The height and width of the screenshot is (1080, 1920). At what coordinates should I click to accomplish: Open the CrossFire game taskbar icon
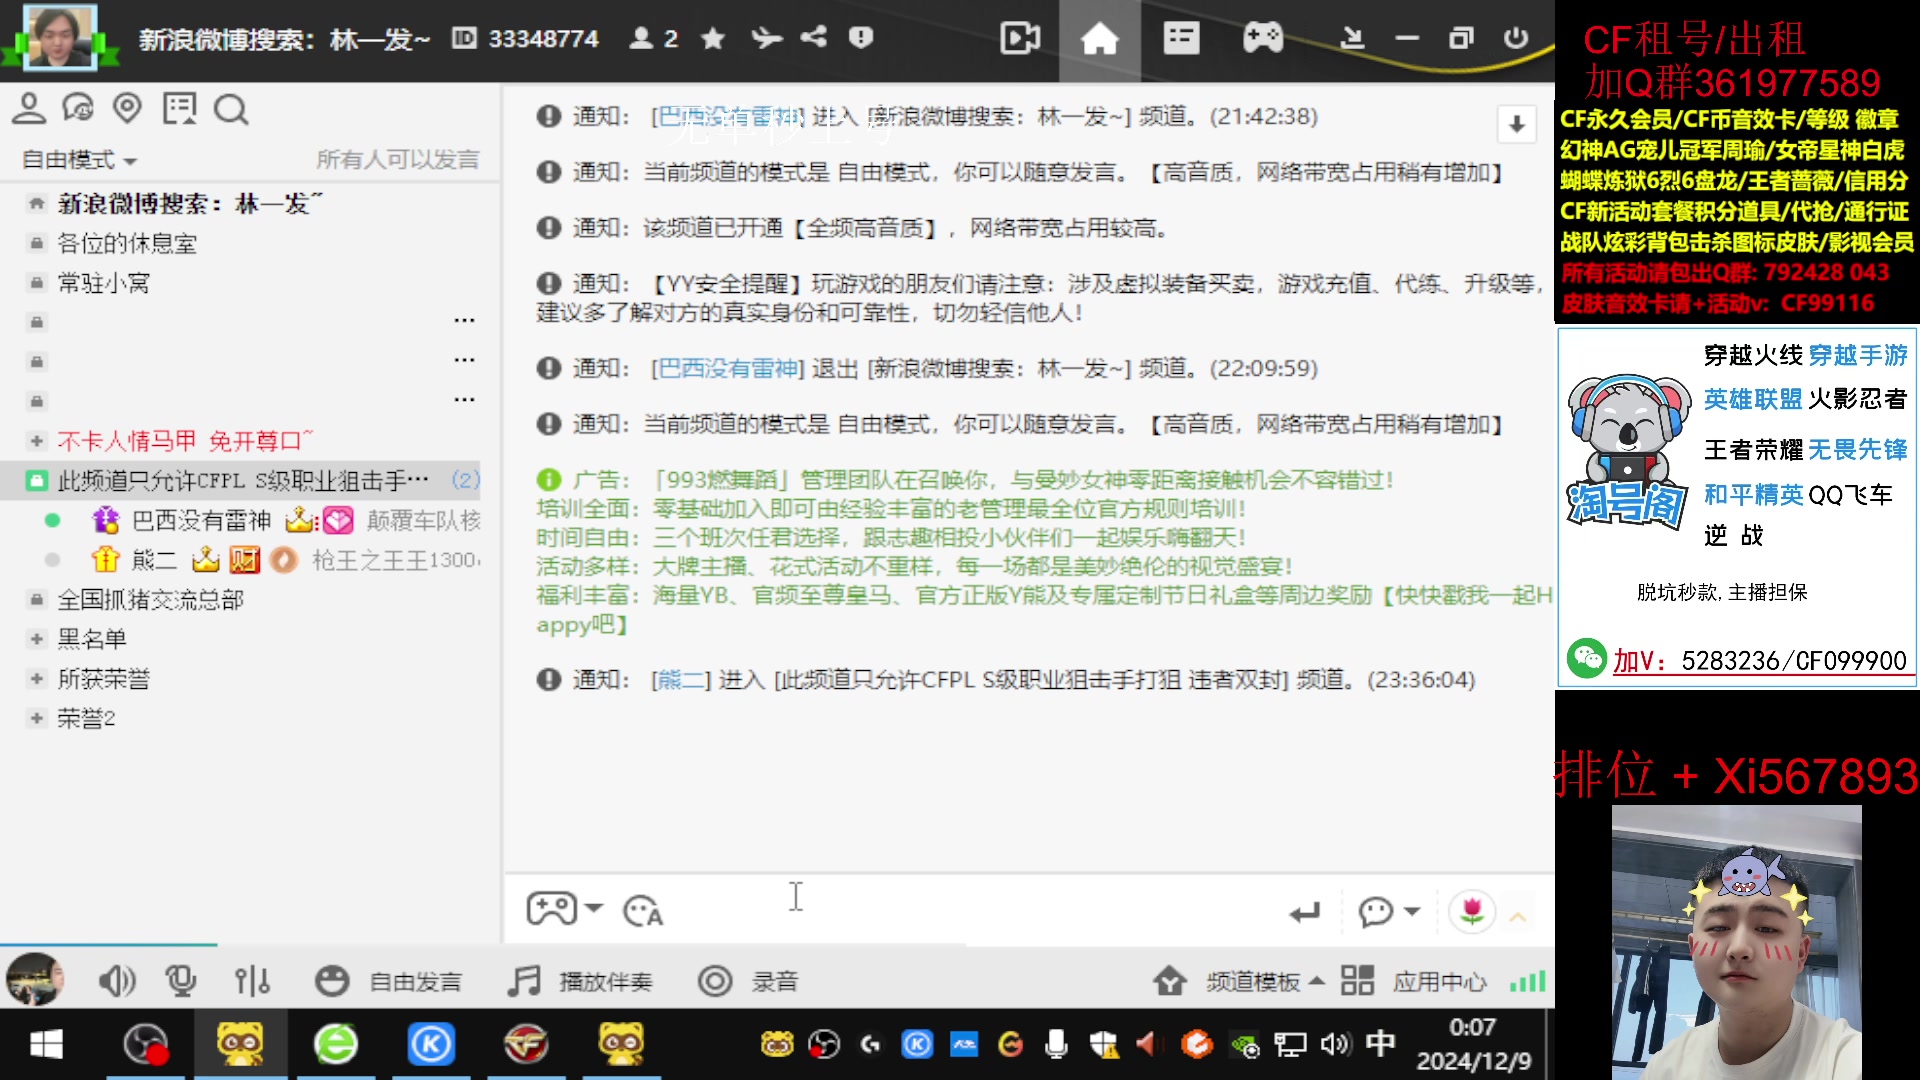pyautogui.click(x=526, y=1045)
